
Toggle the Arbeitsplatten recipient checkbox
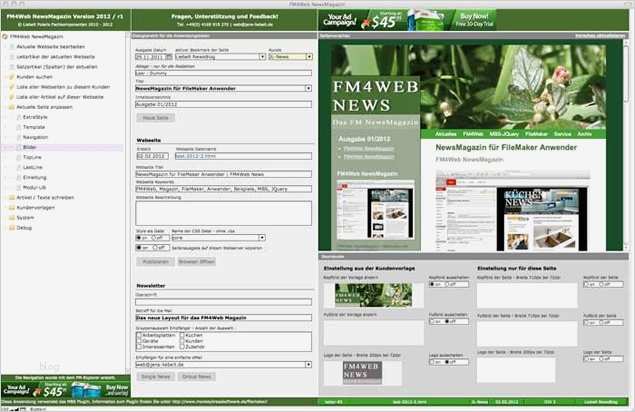(x=139, y=335)
